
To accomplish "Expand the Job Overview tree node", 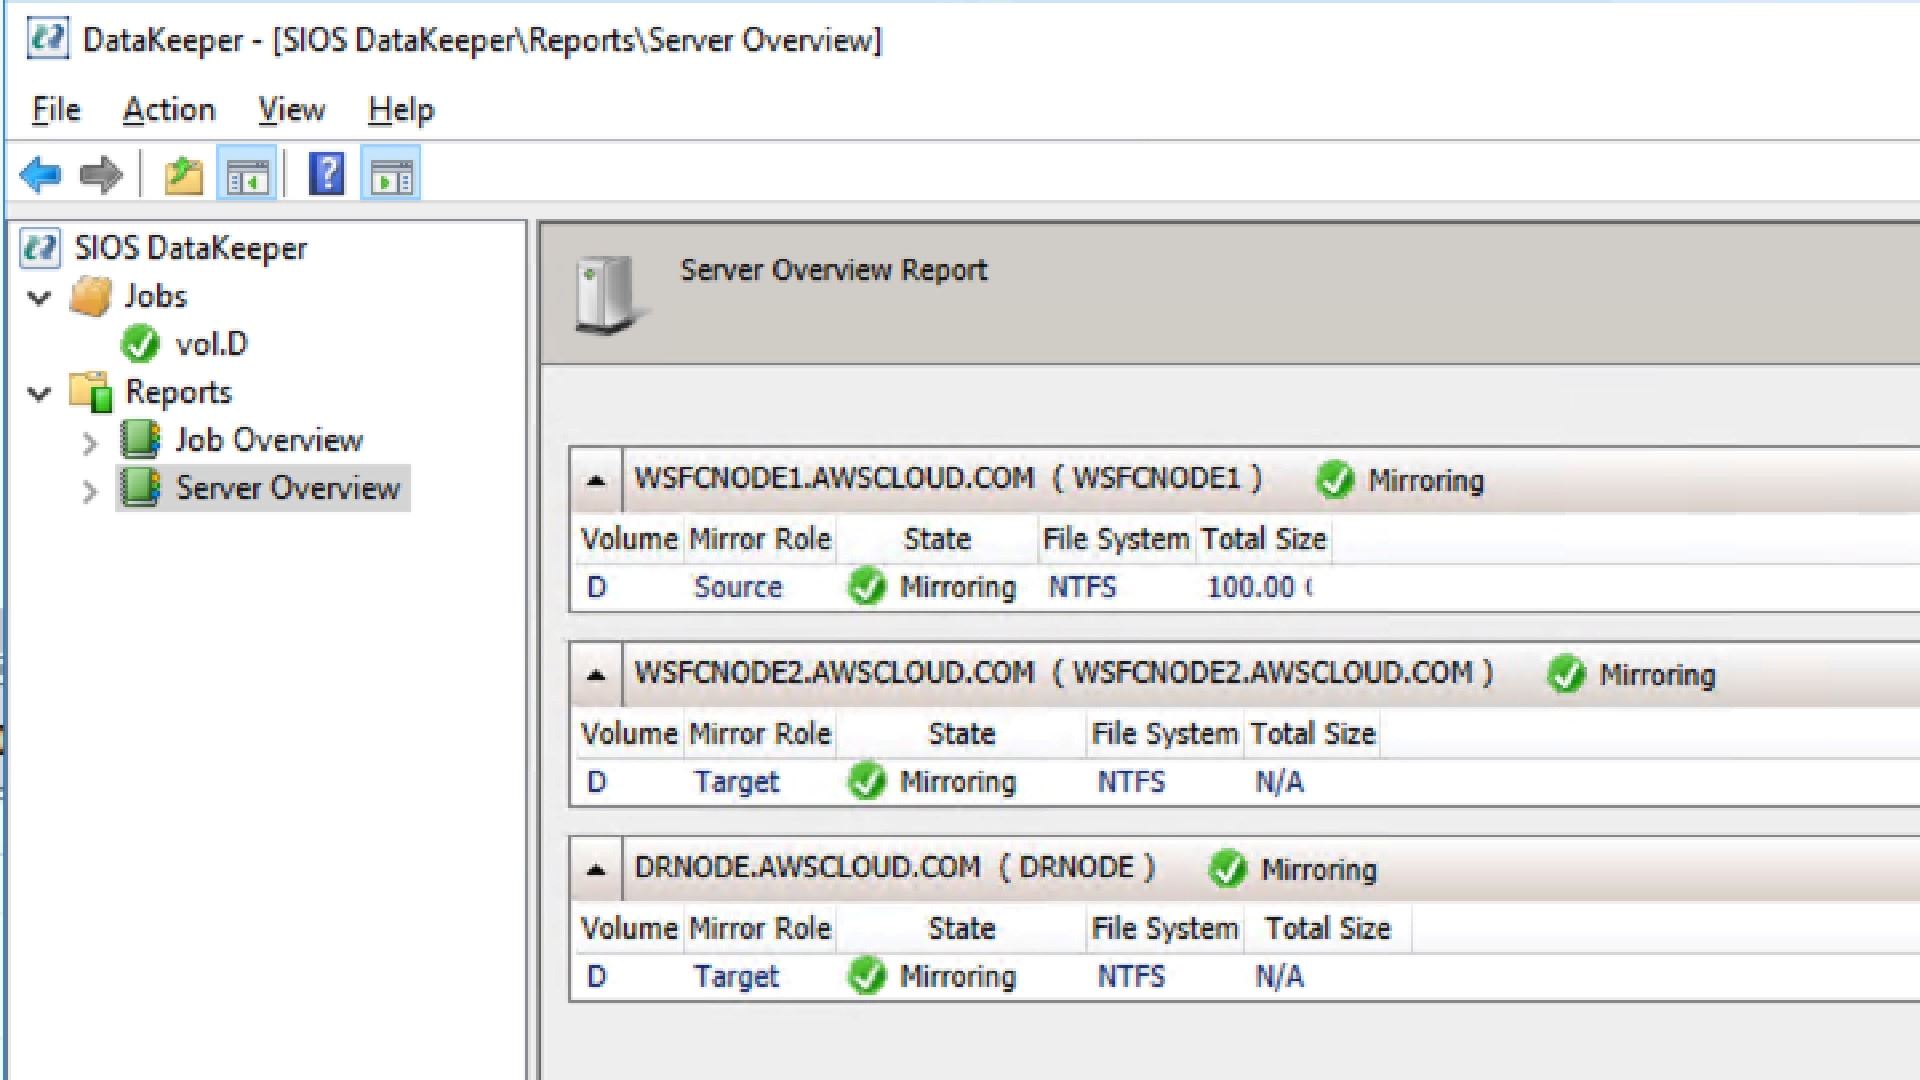I will (90, 443).
